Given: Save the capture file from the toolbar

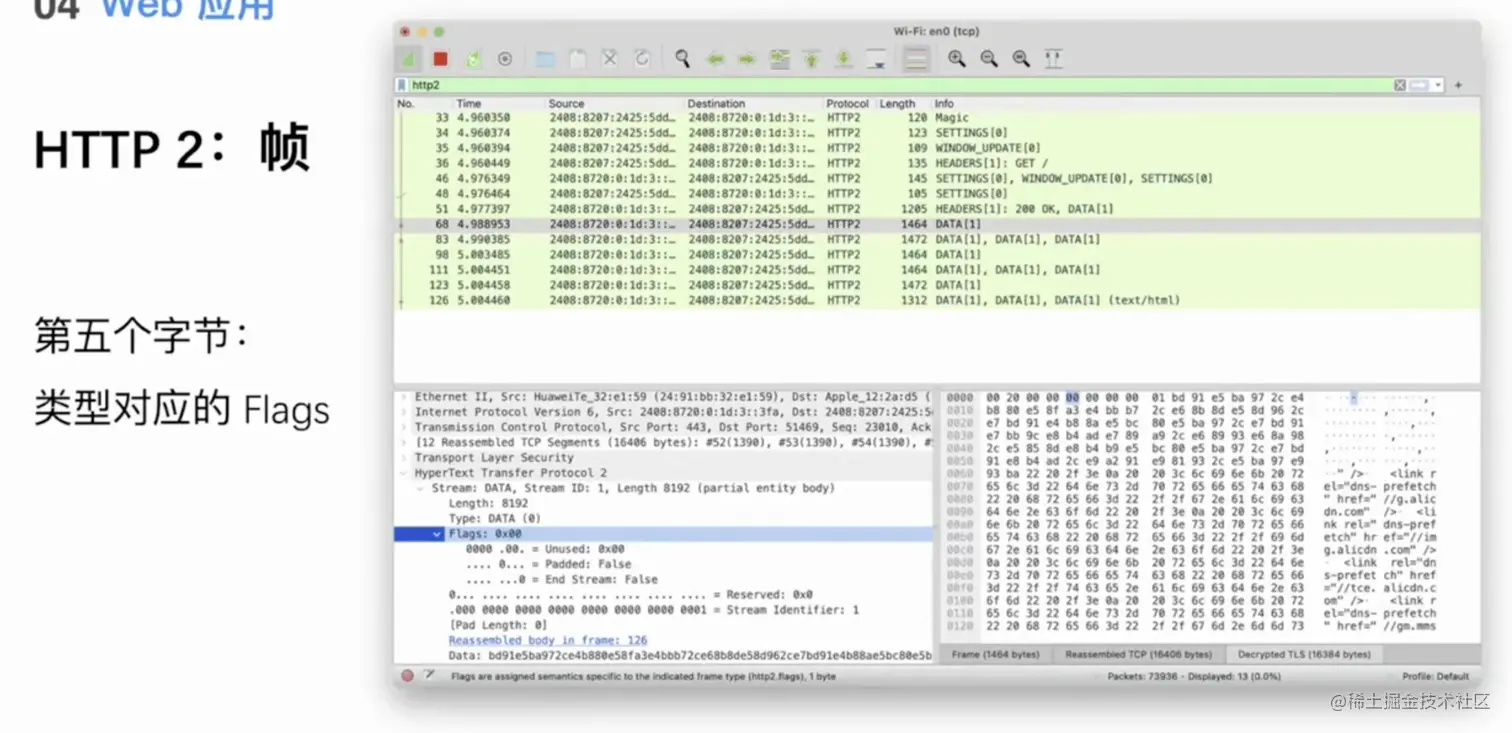Looking at the screenshot, I should point(577,59).
